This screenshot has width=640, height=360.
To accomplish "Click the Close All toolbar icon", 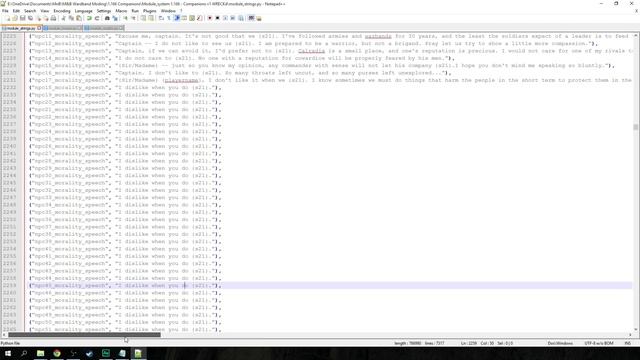I will [x=47, y=18].
